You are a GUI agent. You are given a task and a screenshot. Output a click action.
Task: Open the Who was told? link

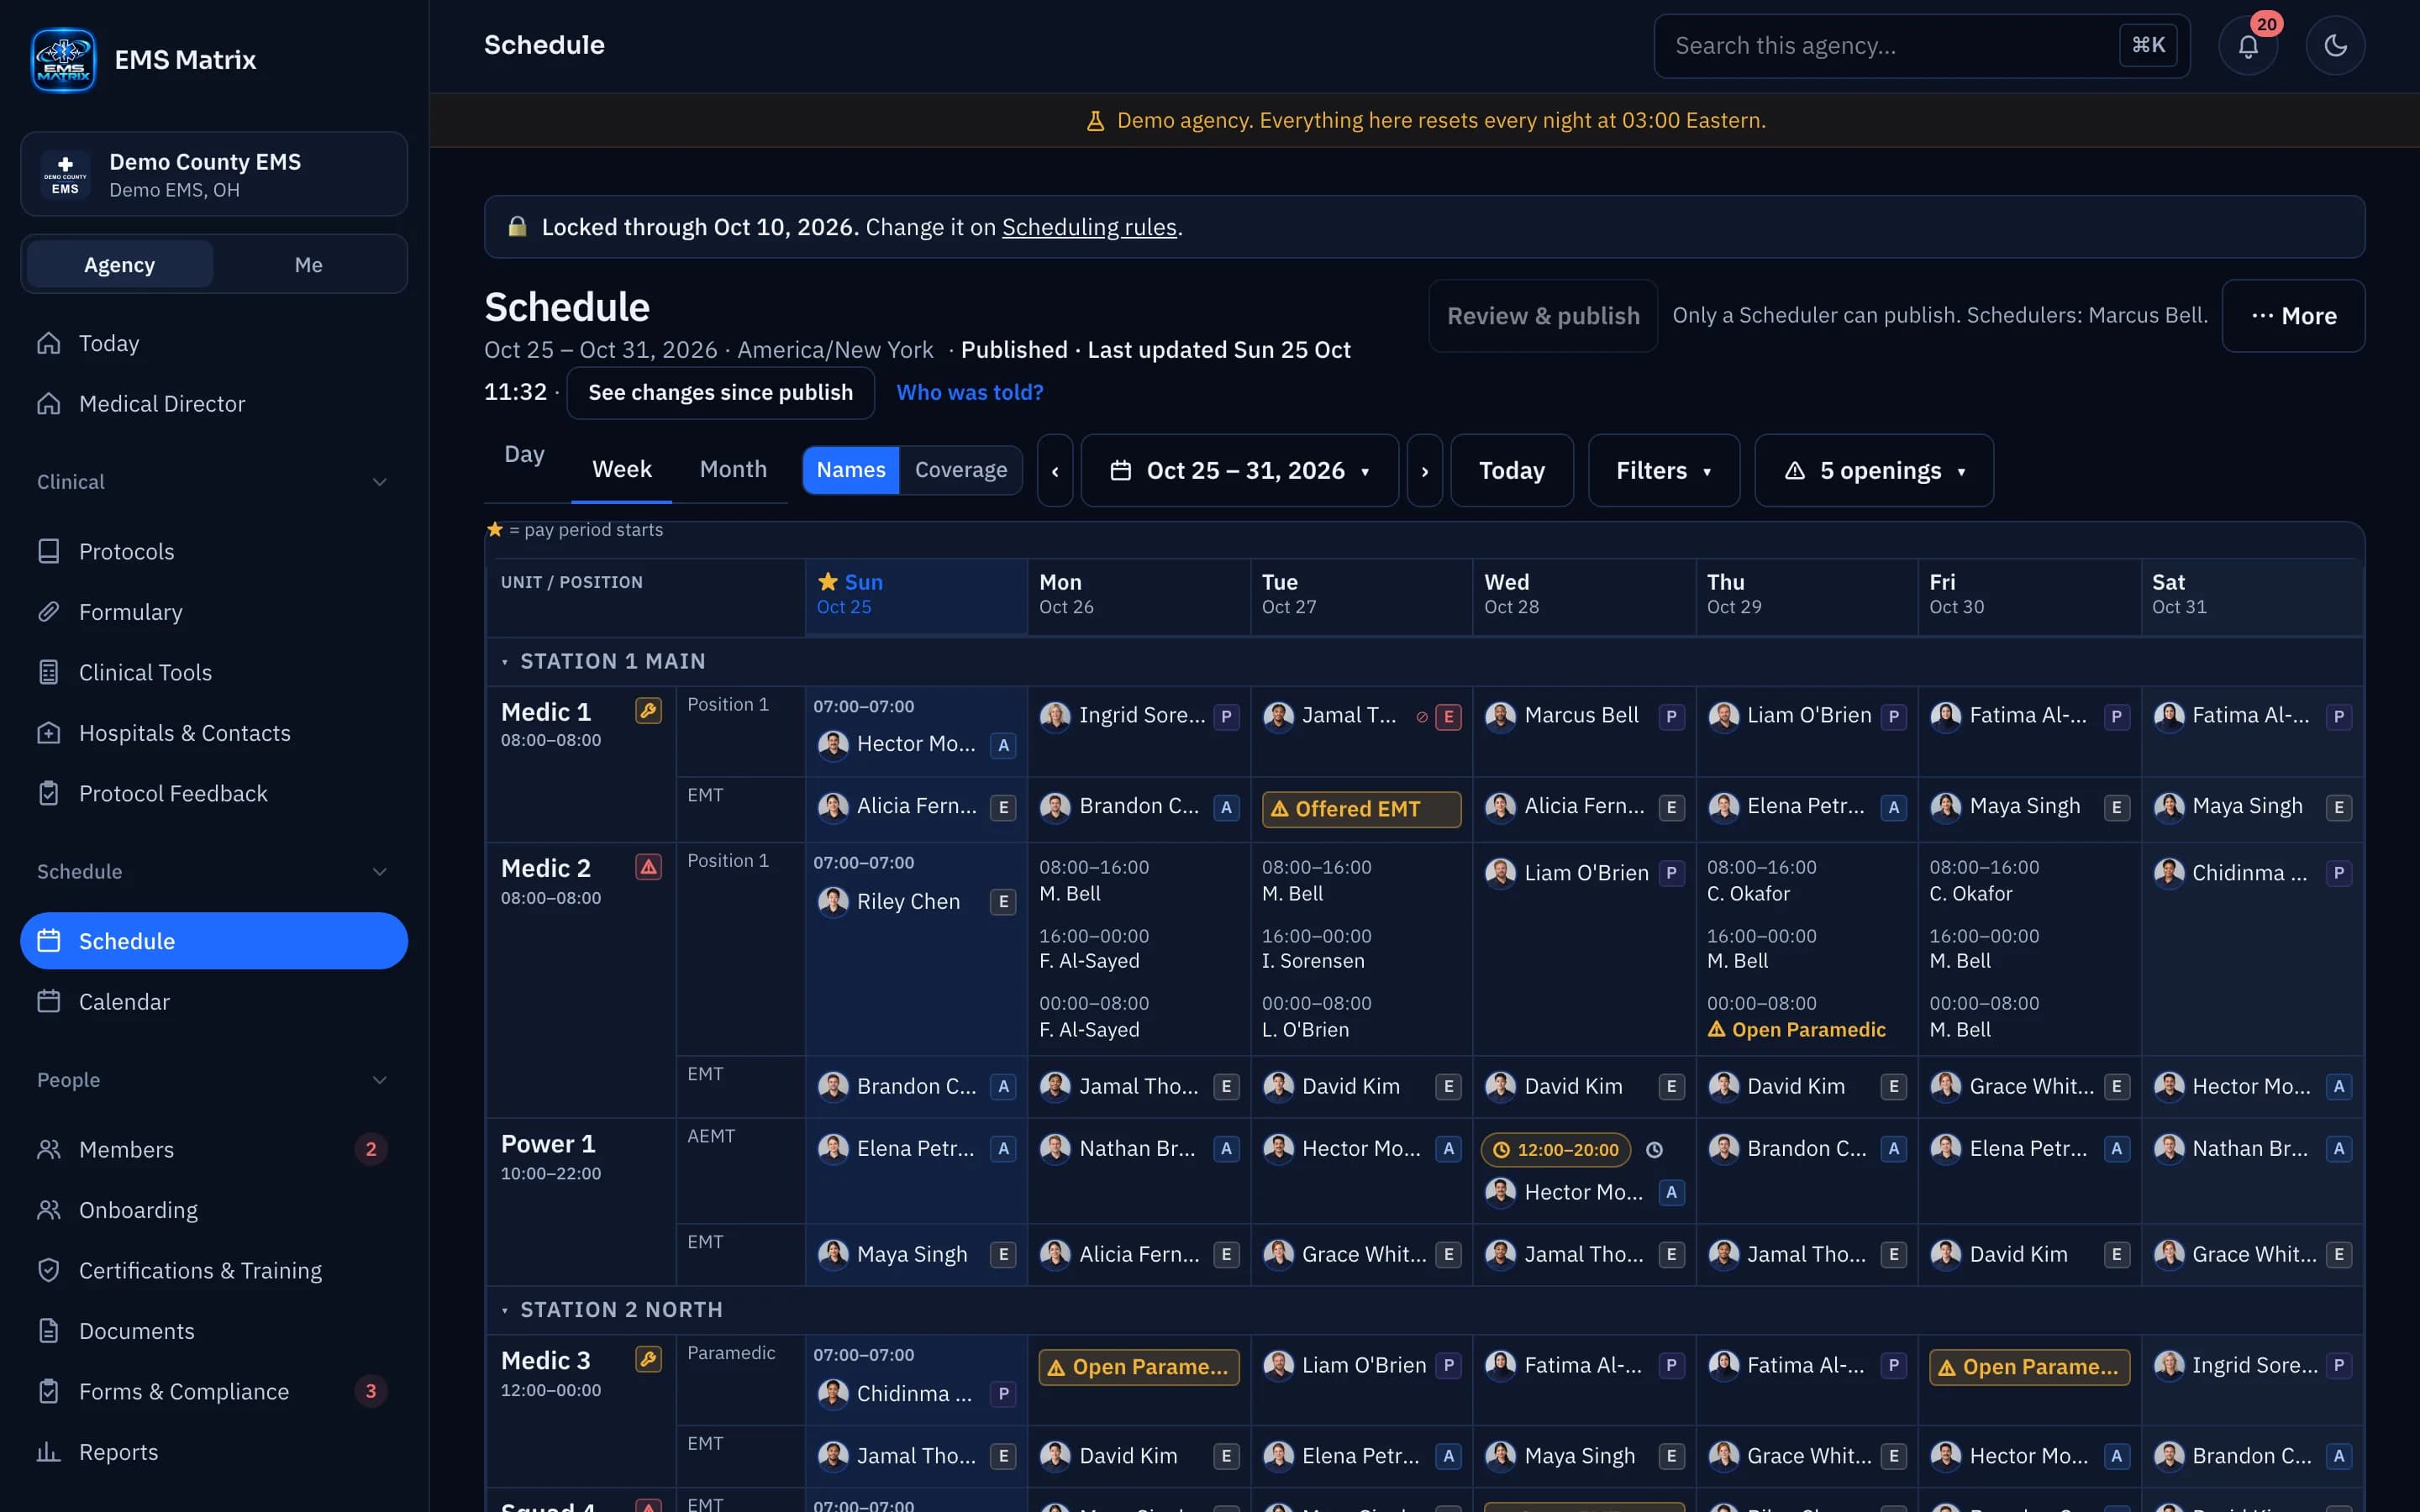click(969, 392)
